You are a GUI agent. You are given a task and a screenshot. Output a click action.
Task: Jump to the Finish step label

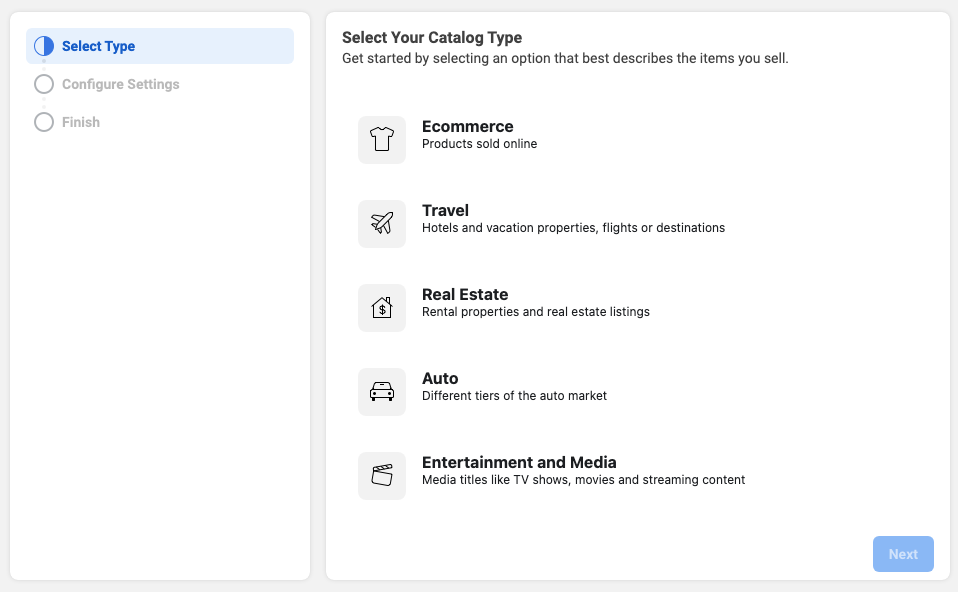pyautogui.click(x=80, y=122)
